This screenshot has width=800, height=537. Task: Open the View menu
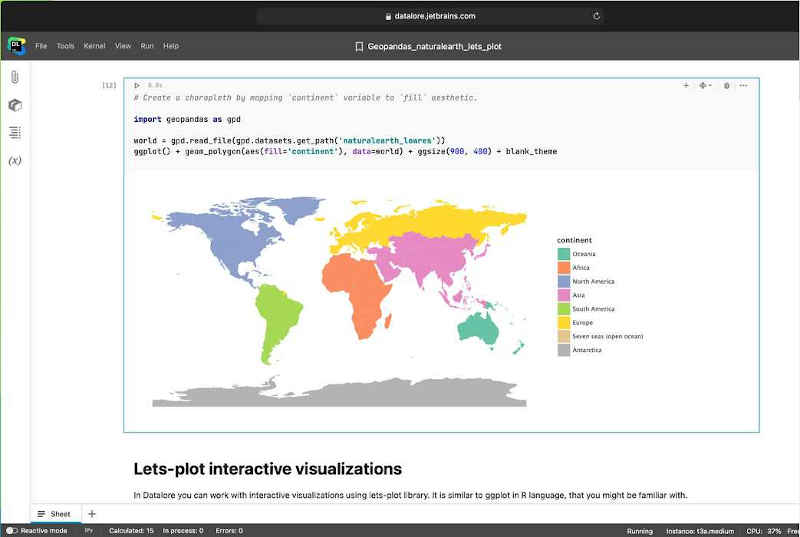click(123, 46)
